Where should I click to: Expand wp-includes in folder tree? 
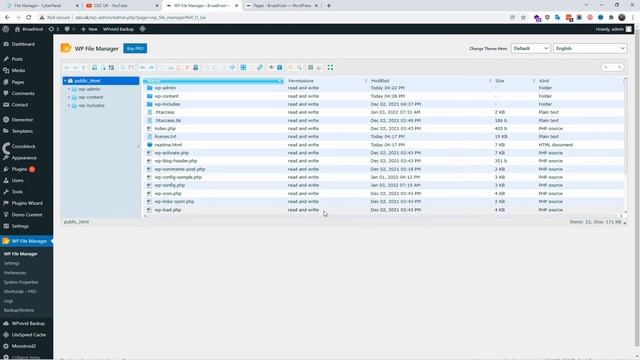coord(69,106)
